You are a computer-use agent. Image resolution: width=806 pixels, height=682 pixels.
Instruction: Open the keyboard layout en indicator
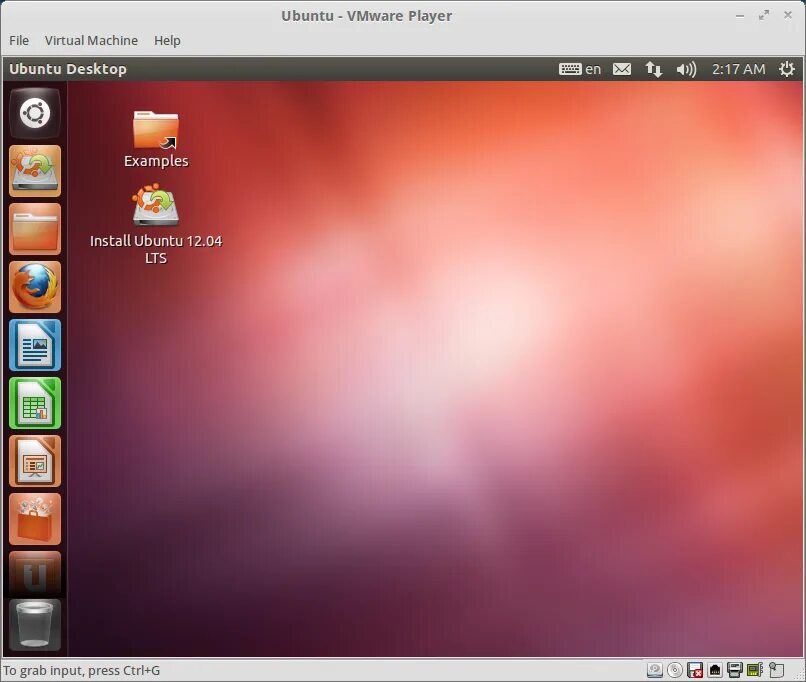580,69
